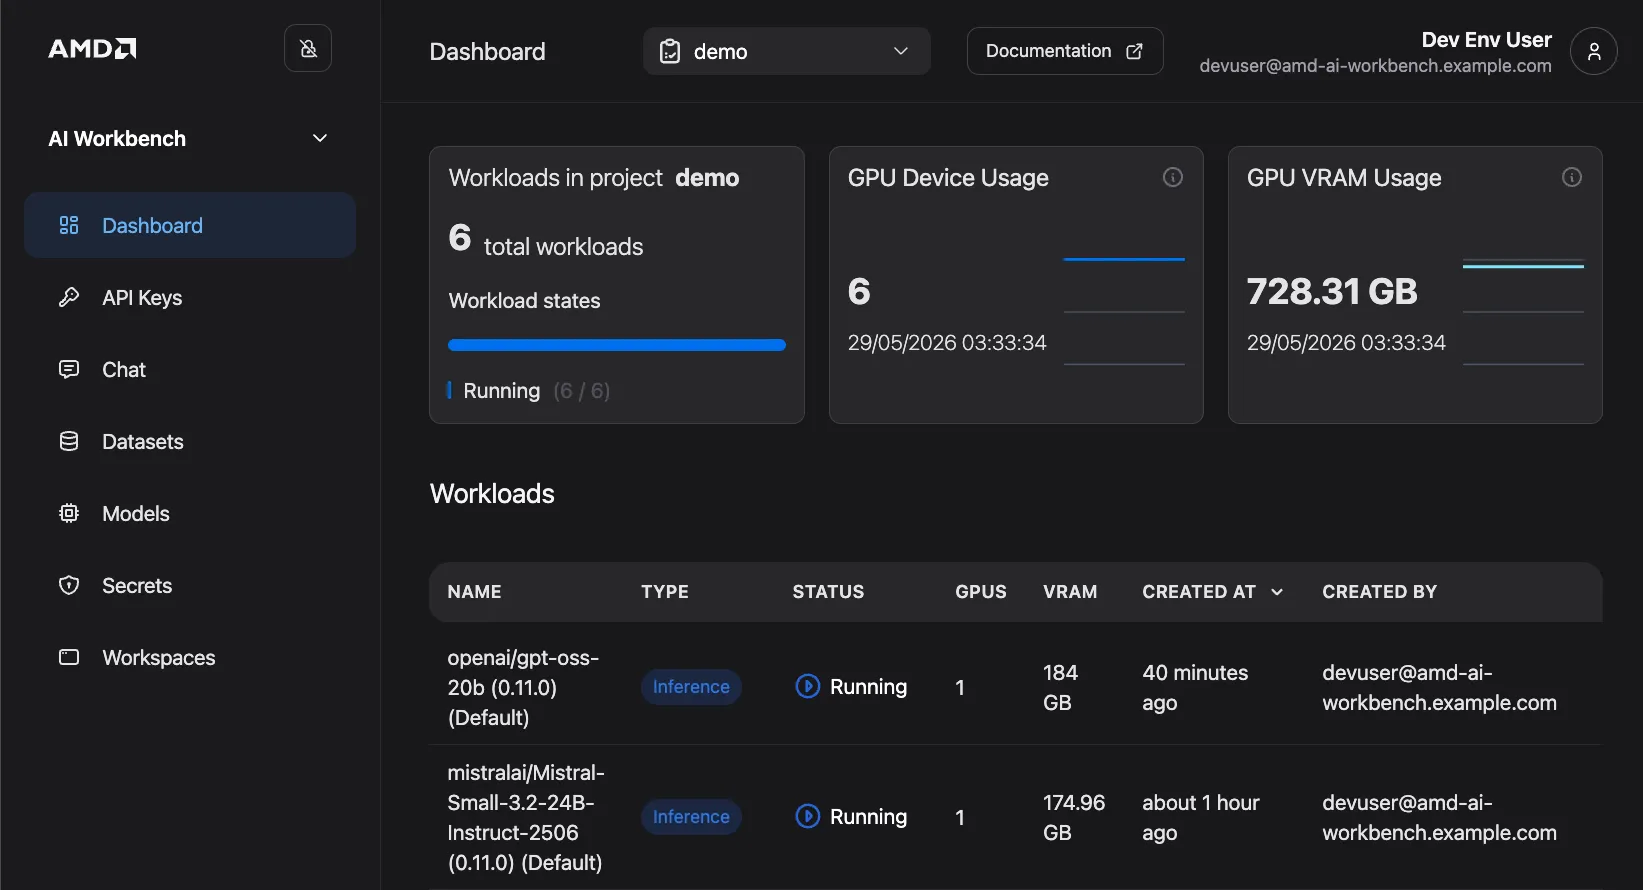Viewport: 1643px width, 890px height.
Task: Click the sidebar collapse icon button
Action: pyautogui.click(x=308, y=48)
